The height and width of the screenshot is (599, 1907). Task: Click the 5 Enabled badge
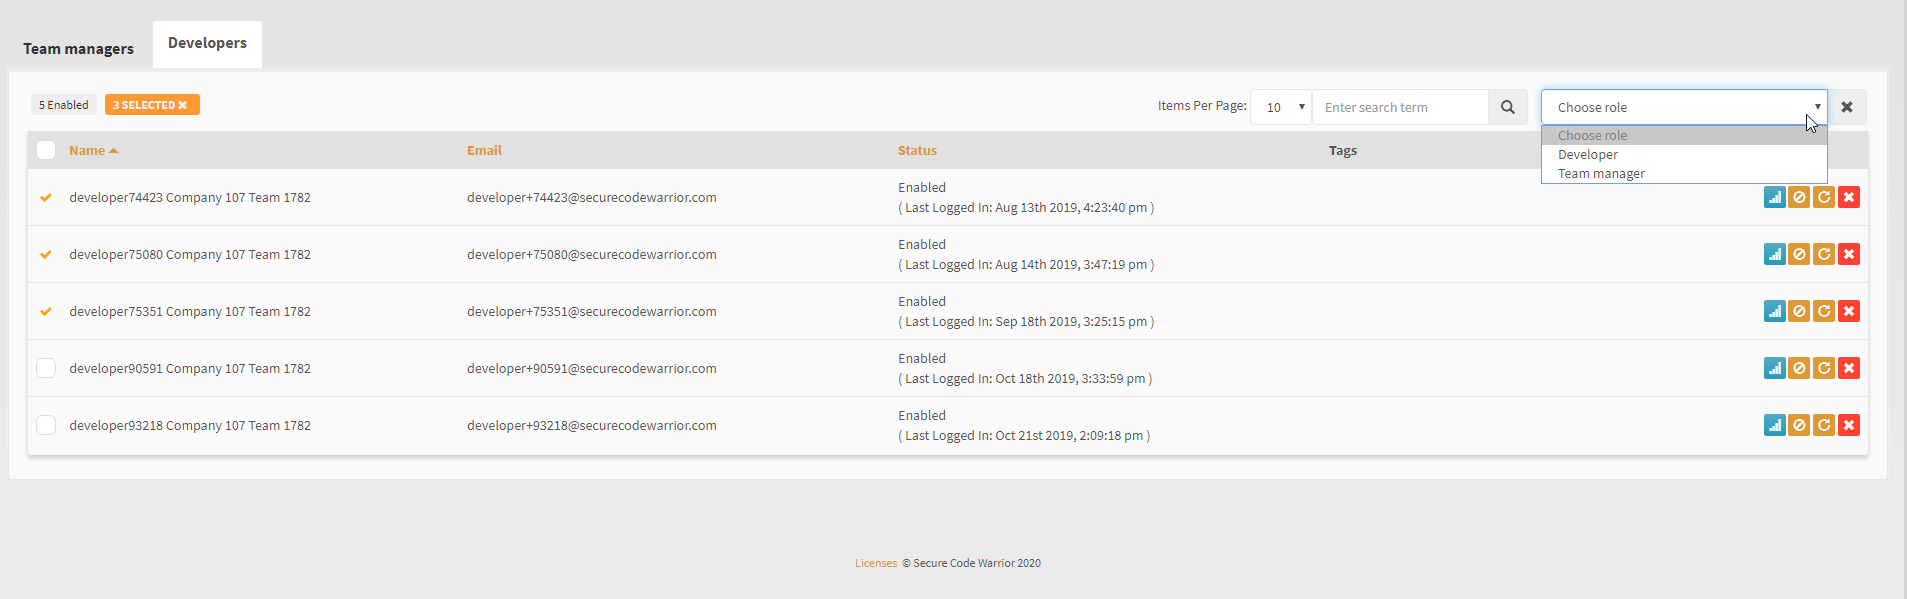tap(64, 105)
